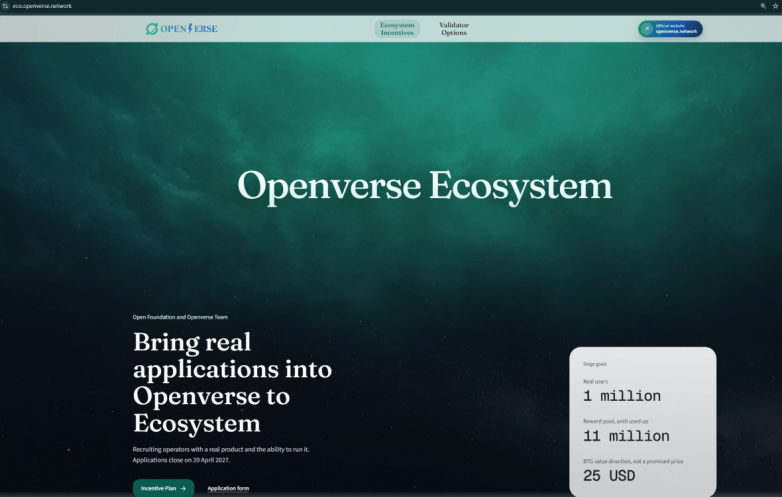
Task: Click the "11 million" reward pool value
Action: click(x=626, y=436)
